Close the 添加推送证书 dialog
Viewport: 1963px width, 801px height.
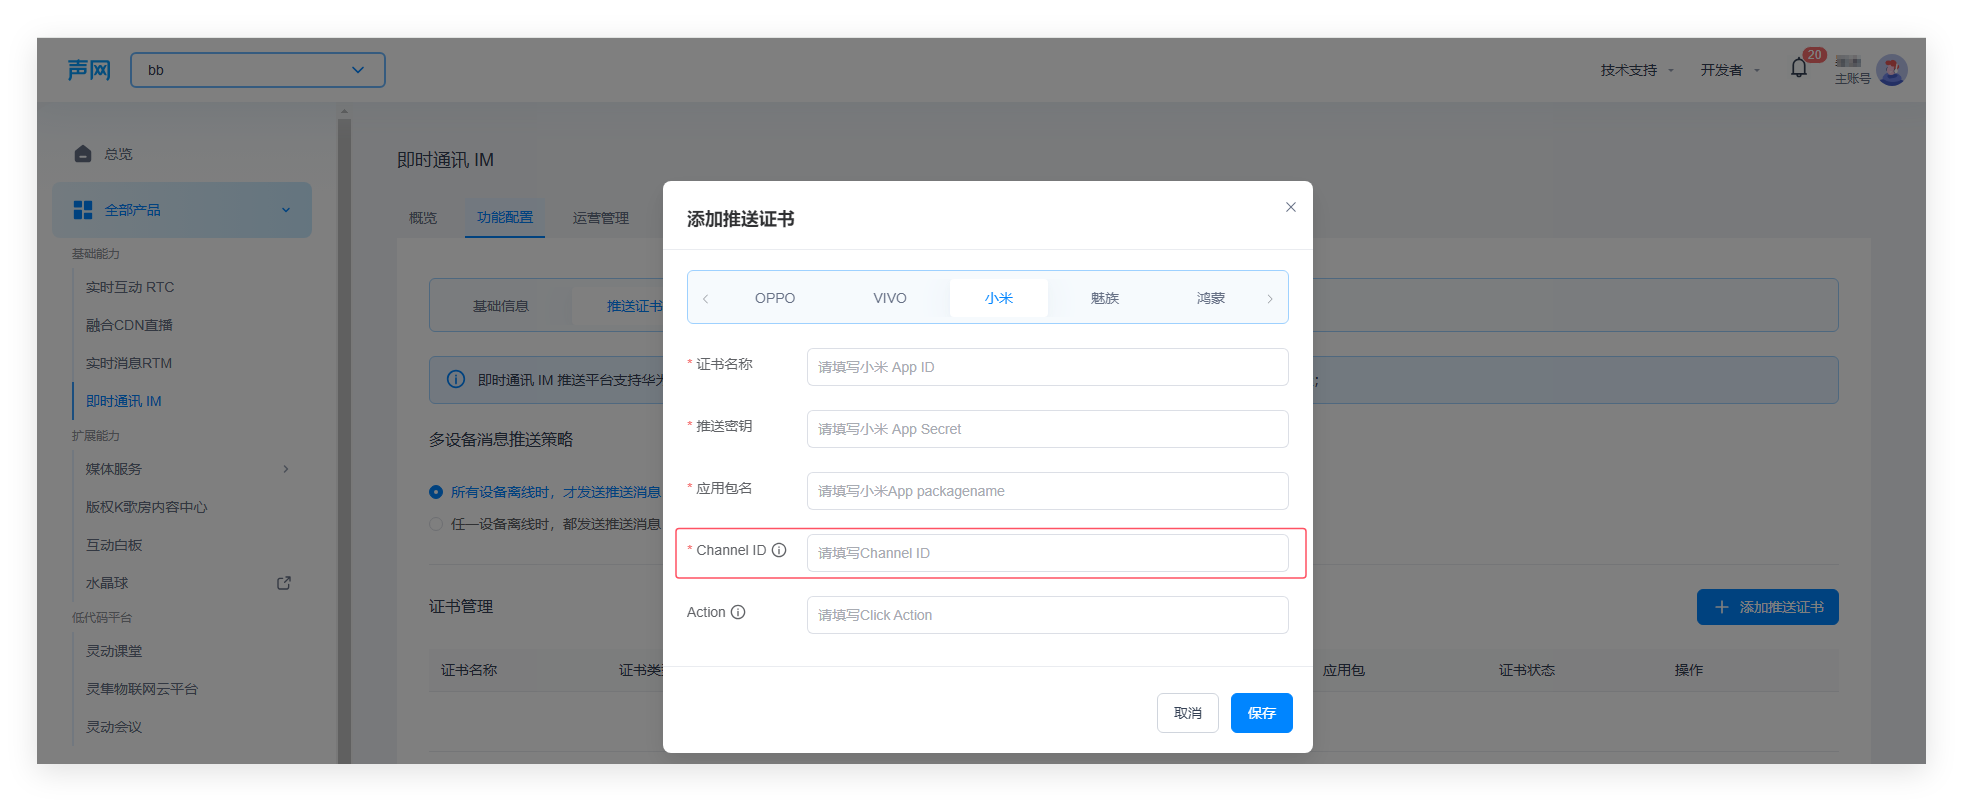point(1291,207)
